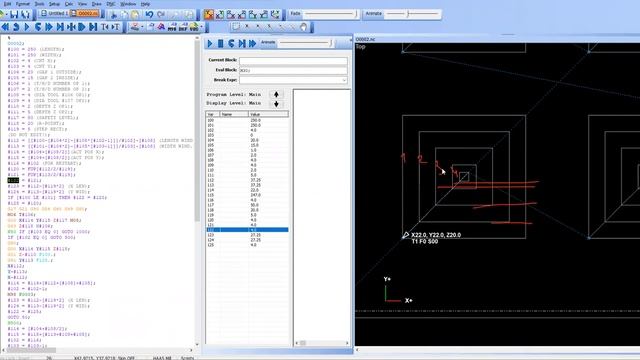The height and width of the screenshot is (360, 640).
Task: Adjust the Fade slider in top toolbar
Action: click(331, 14)
